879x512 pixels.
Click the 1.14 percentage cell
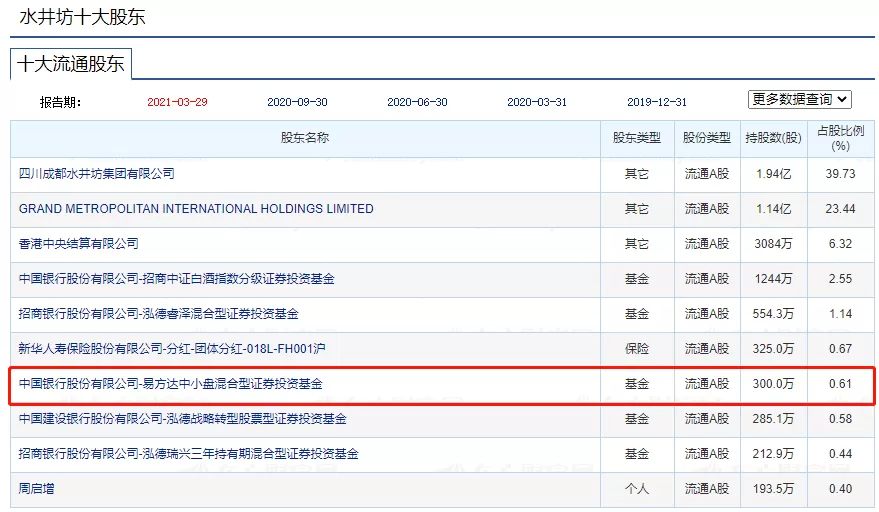coord(840,313)
